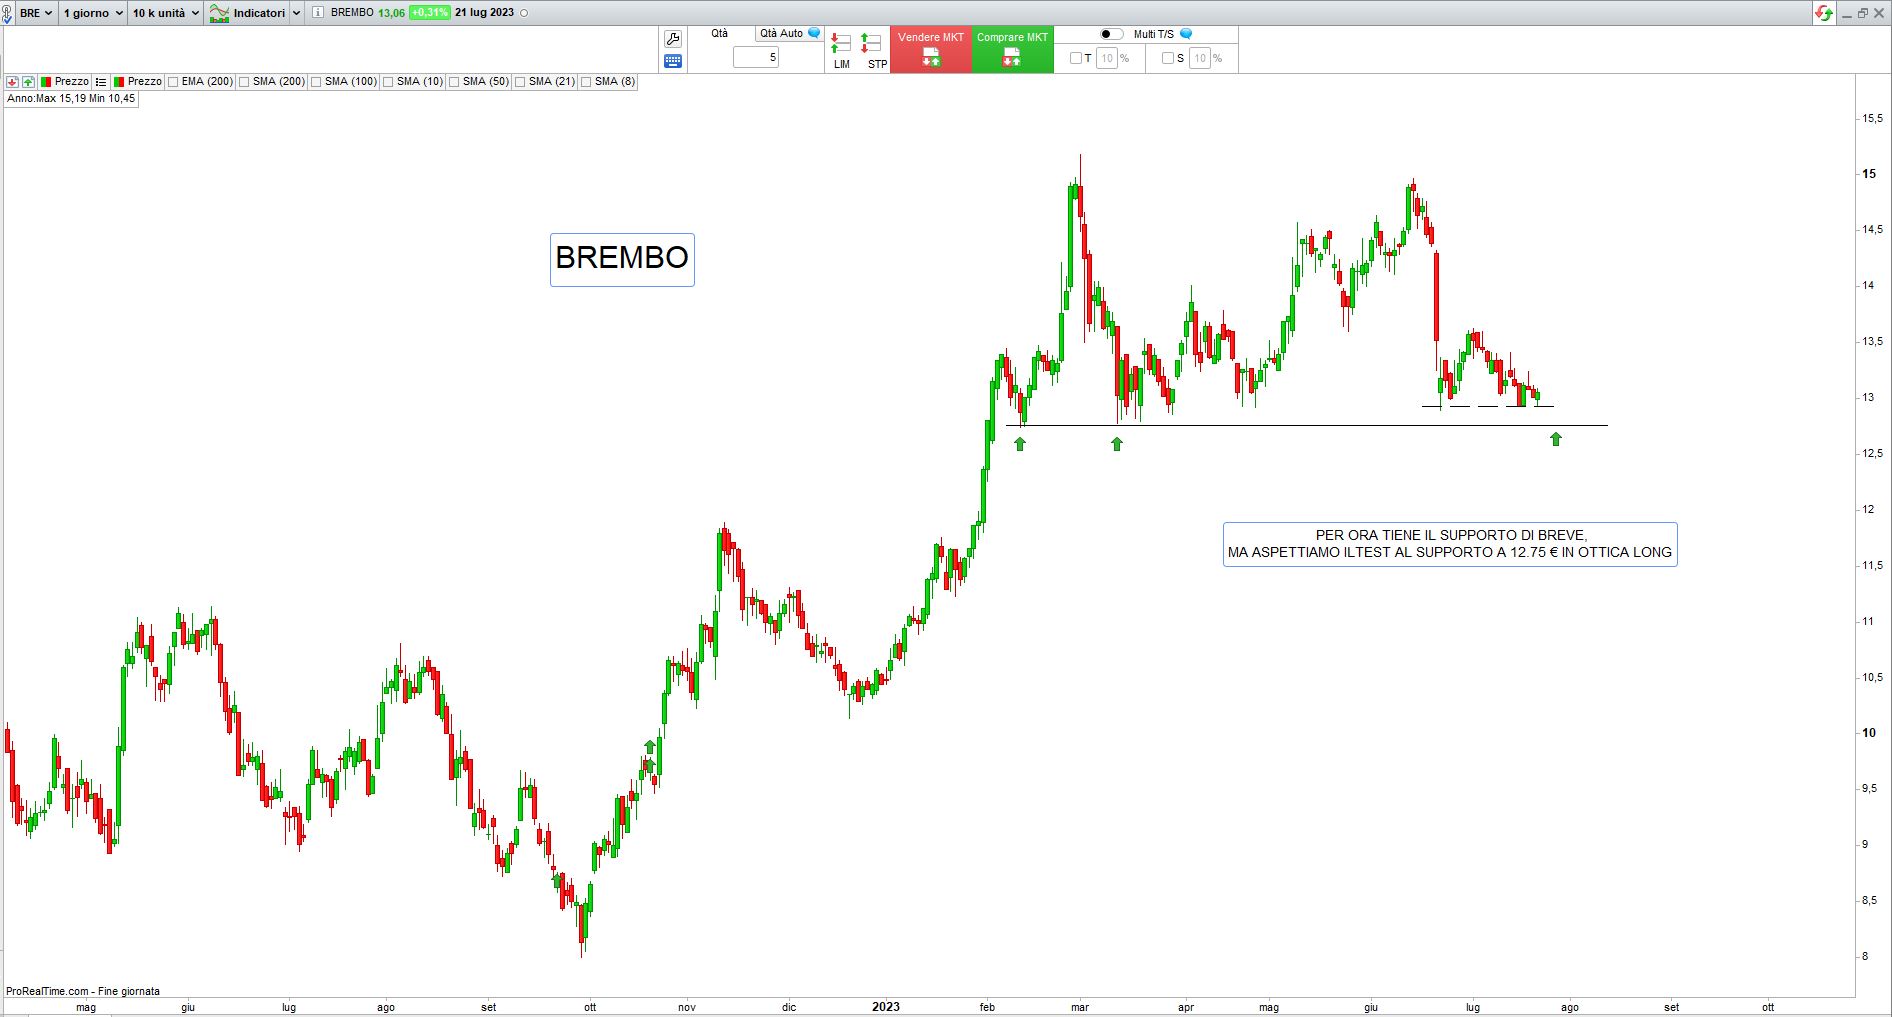Toggle the SMA (21) checkbox
This screenshot has width=1892, height=1017.
click(520, 82)
